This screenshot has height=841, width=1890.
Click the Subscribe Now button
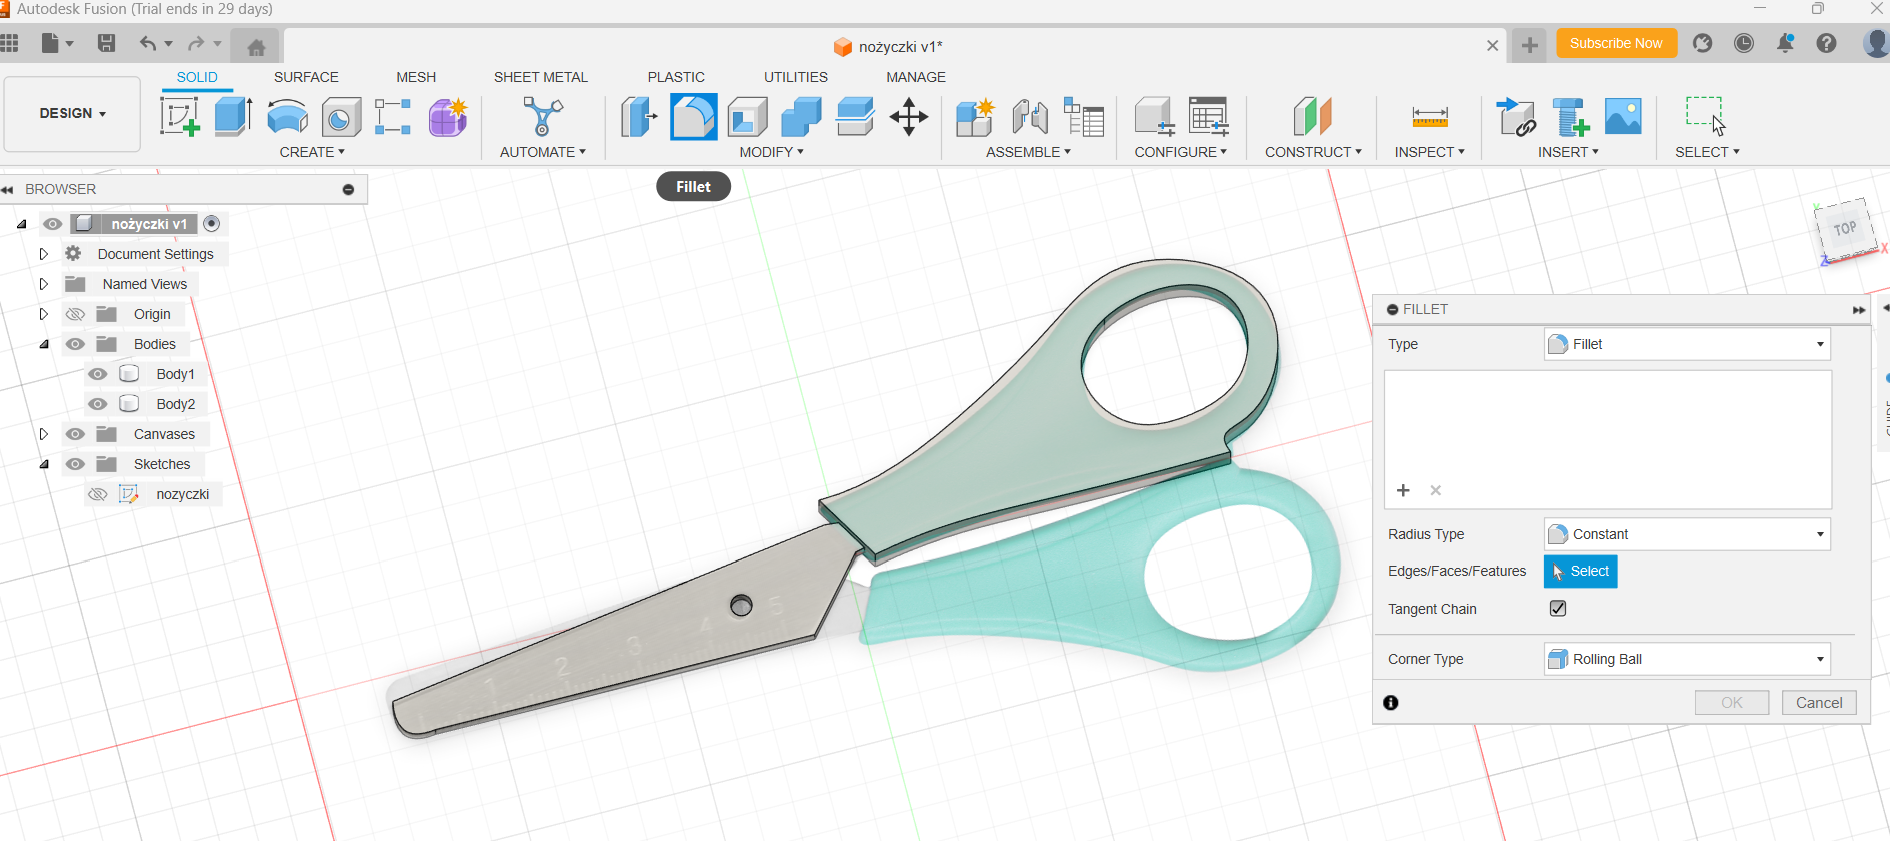click(1616, 43)
